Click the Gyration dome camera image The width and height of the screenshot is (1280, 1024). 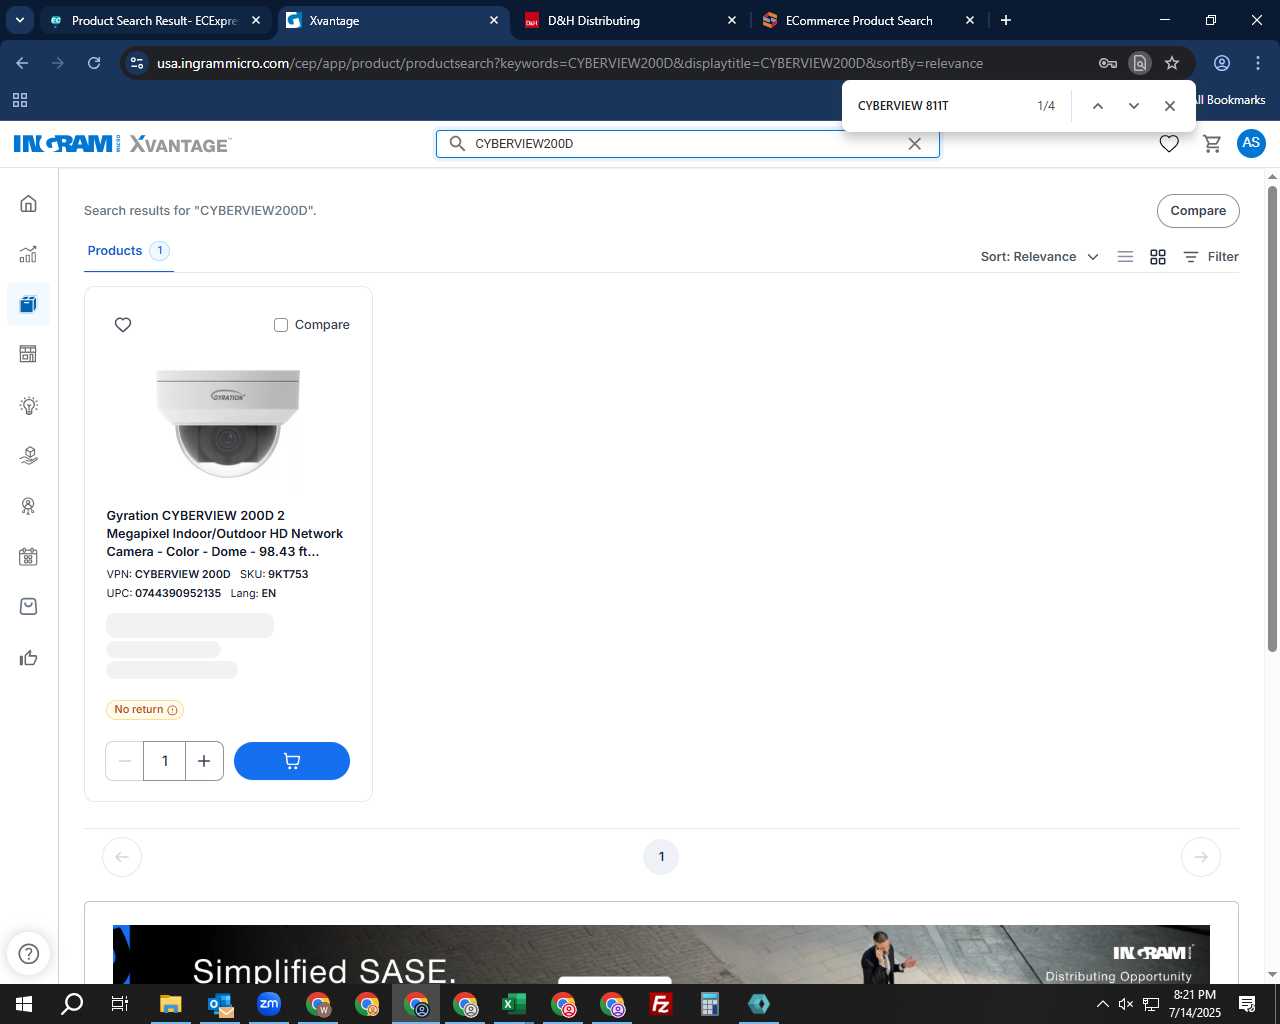(x=228, y=423)
